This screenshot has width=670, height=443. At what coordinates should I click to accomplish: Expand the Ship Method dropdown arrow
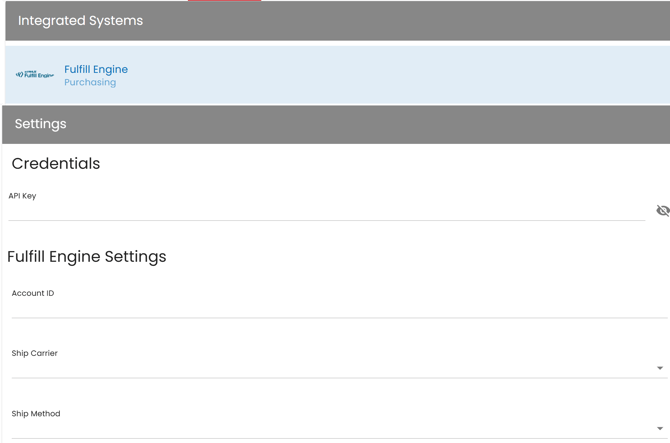(x=660, y=428)
